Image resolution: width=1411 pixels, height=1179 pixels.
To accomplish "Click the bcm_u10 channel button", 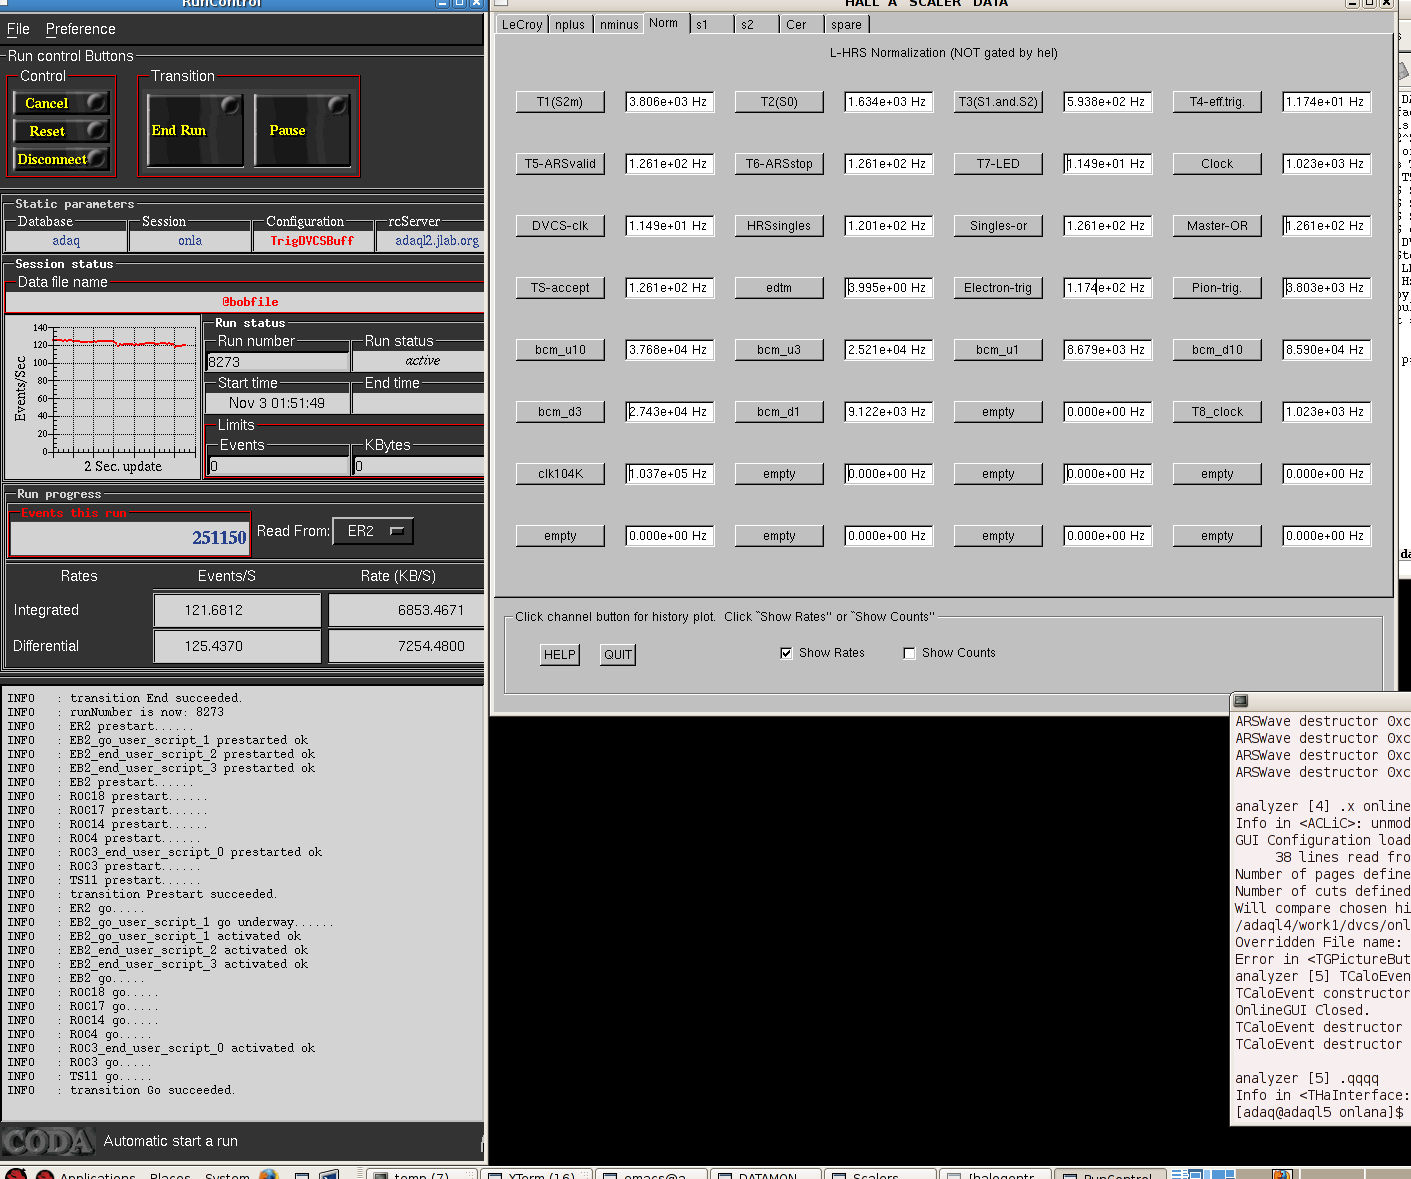I will pos(560,350).
